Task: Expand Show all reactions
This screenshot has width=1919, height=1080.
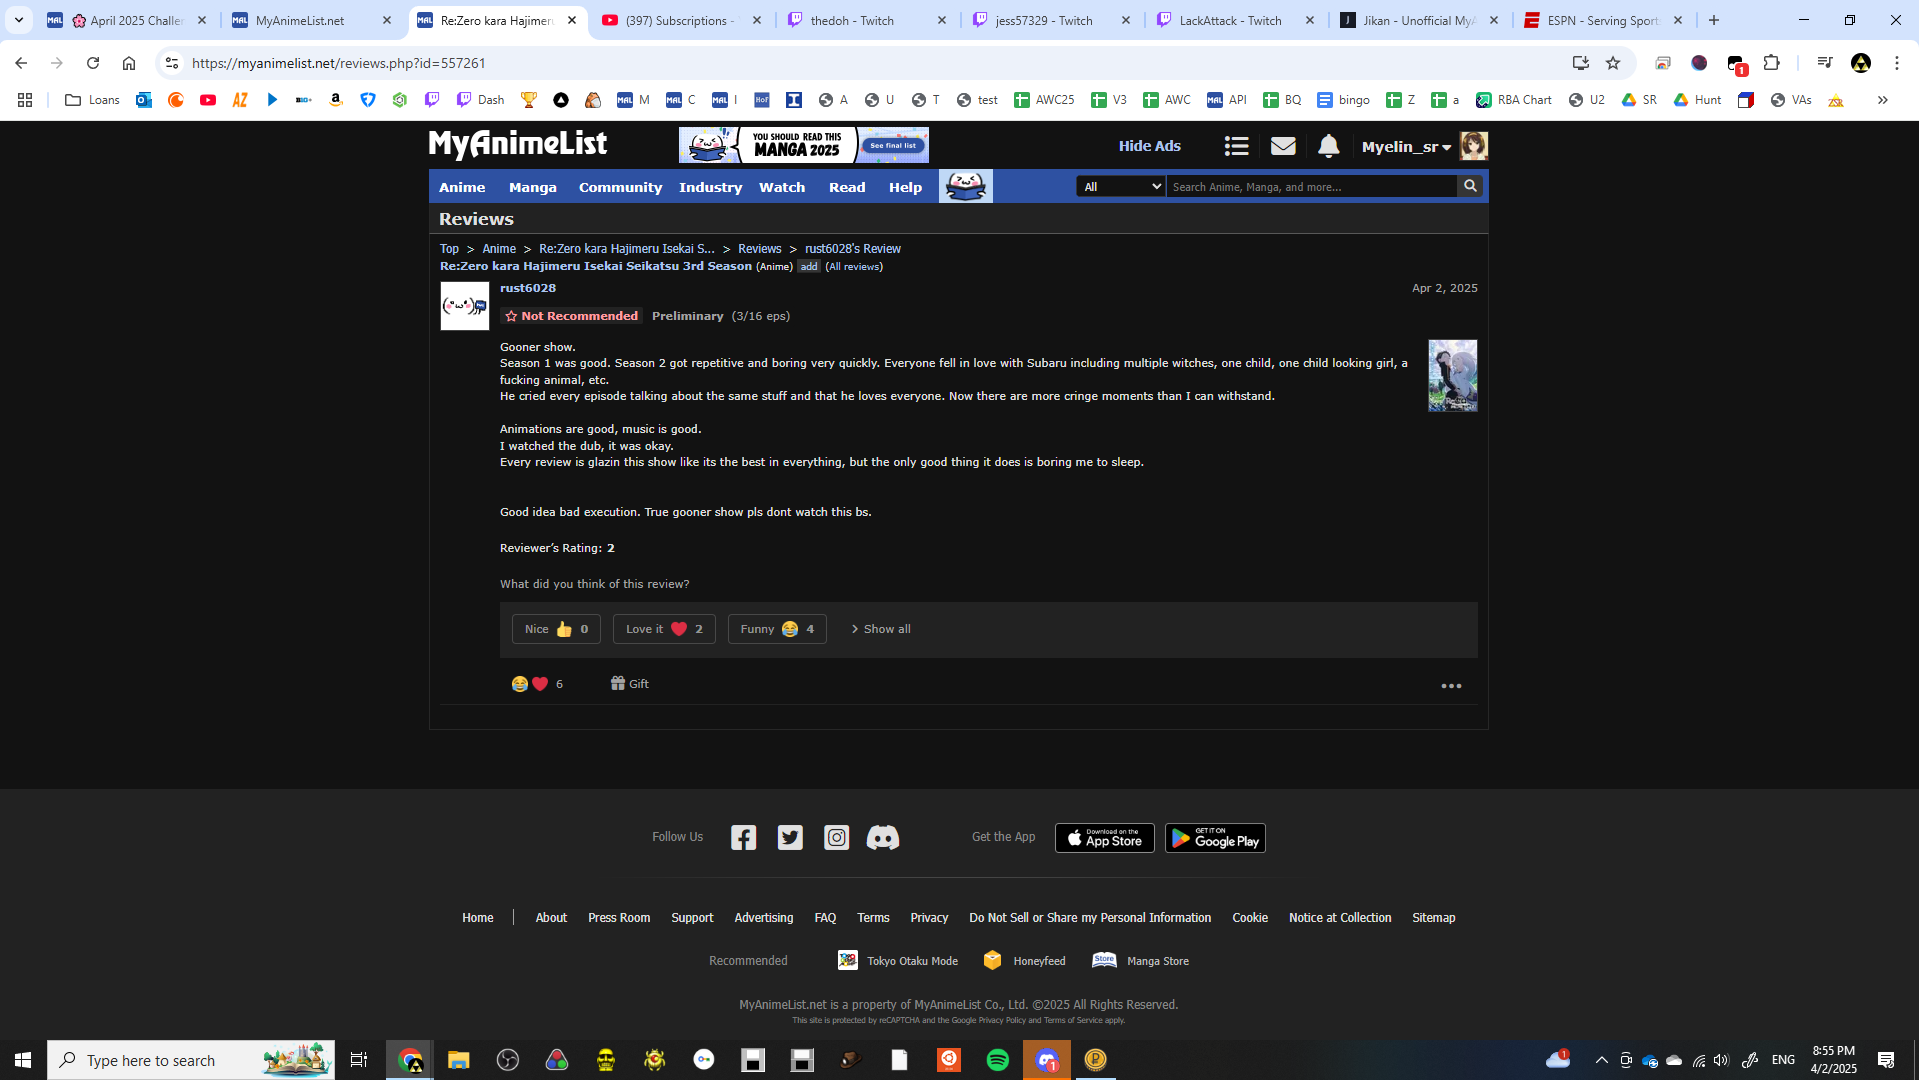Action: click(x=881, y=629)
